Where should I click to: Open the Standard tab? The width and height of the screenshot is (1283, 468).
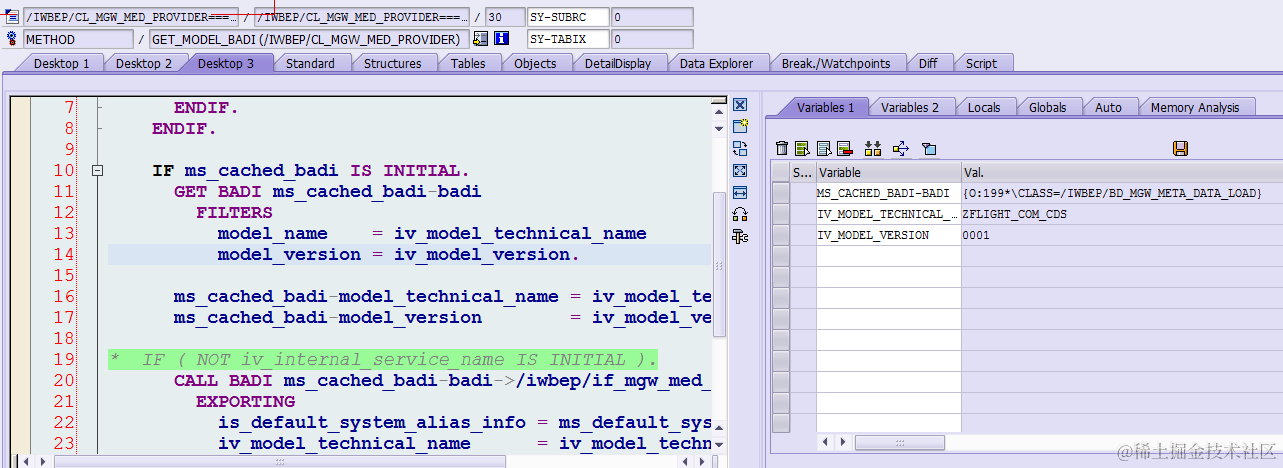(x=310, y=63)
